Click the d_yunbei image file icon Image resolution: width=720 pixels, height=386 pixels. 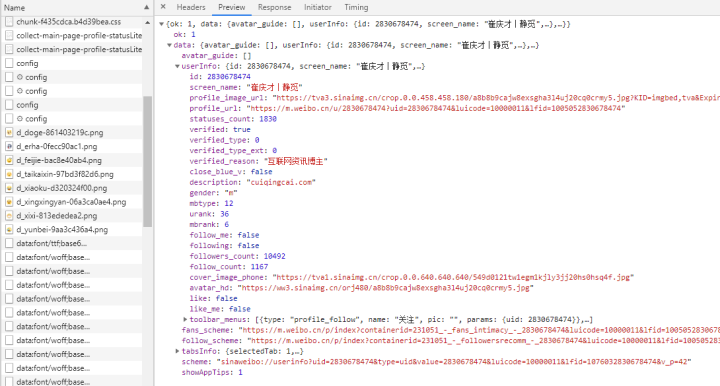pyautogui.click(x=9, y=229)
